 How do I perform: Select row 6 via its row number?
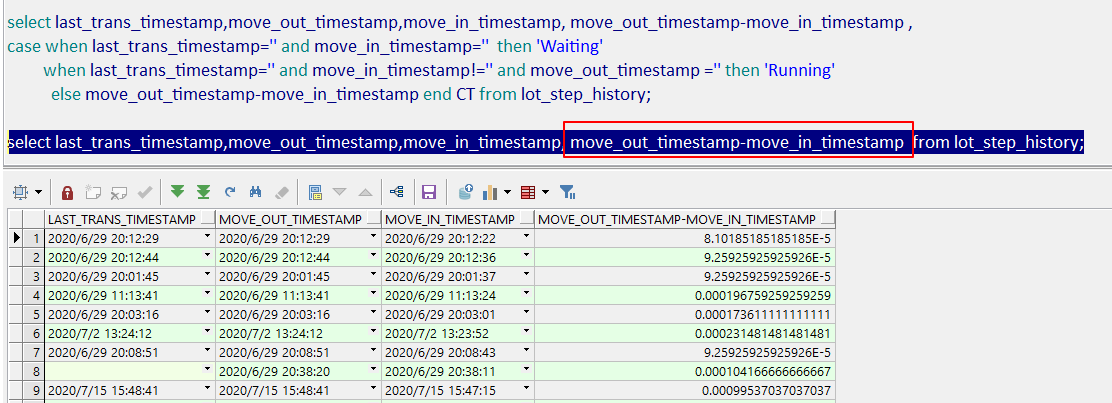pos(33,333)
